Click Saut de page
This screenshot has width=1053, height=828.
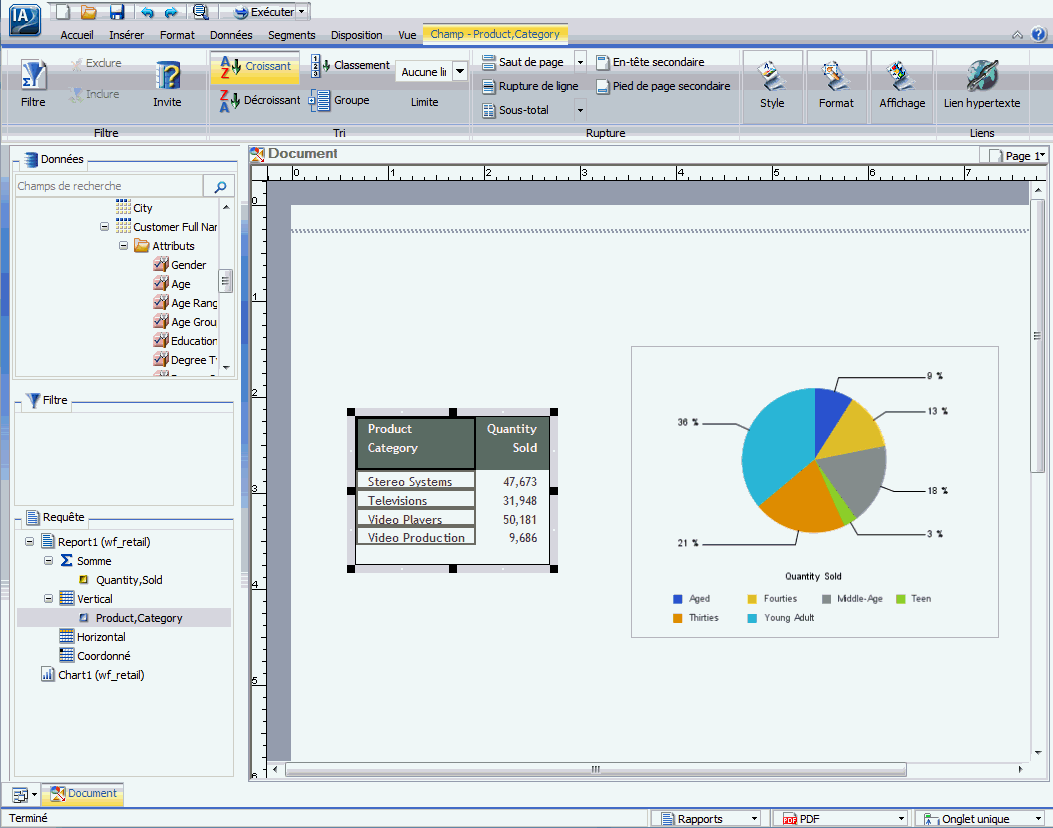(x=523, y=62)
